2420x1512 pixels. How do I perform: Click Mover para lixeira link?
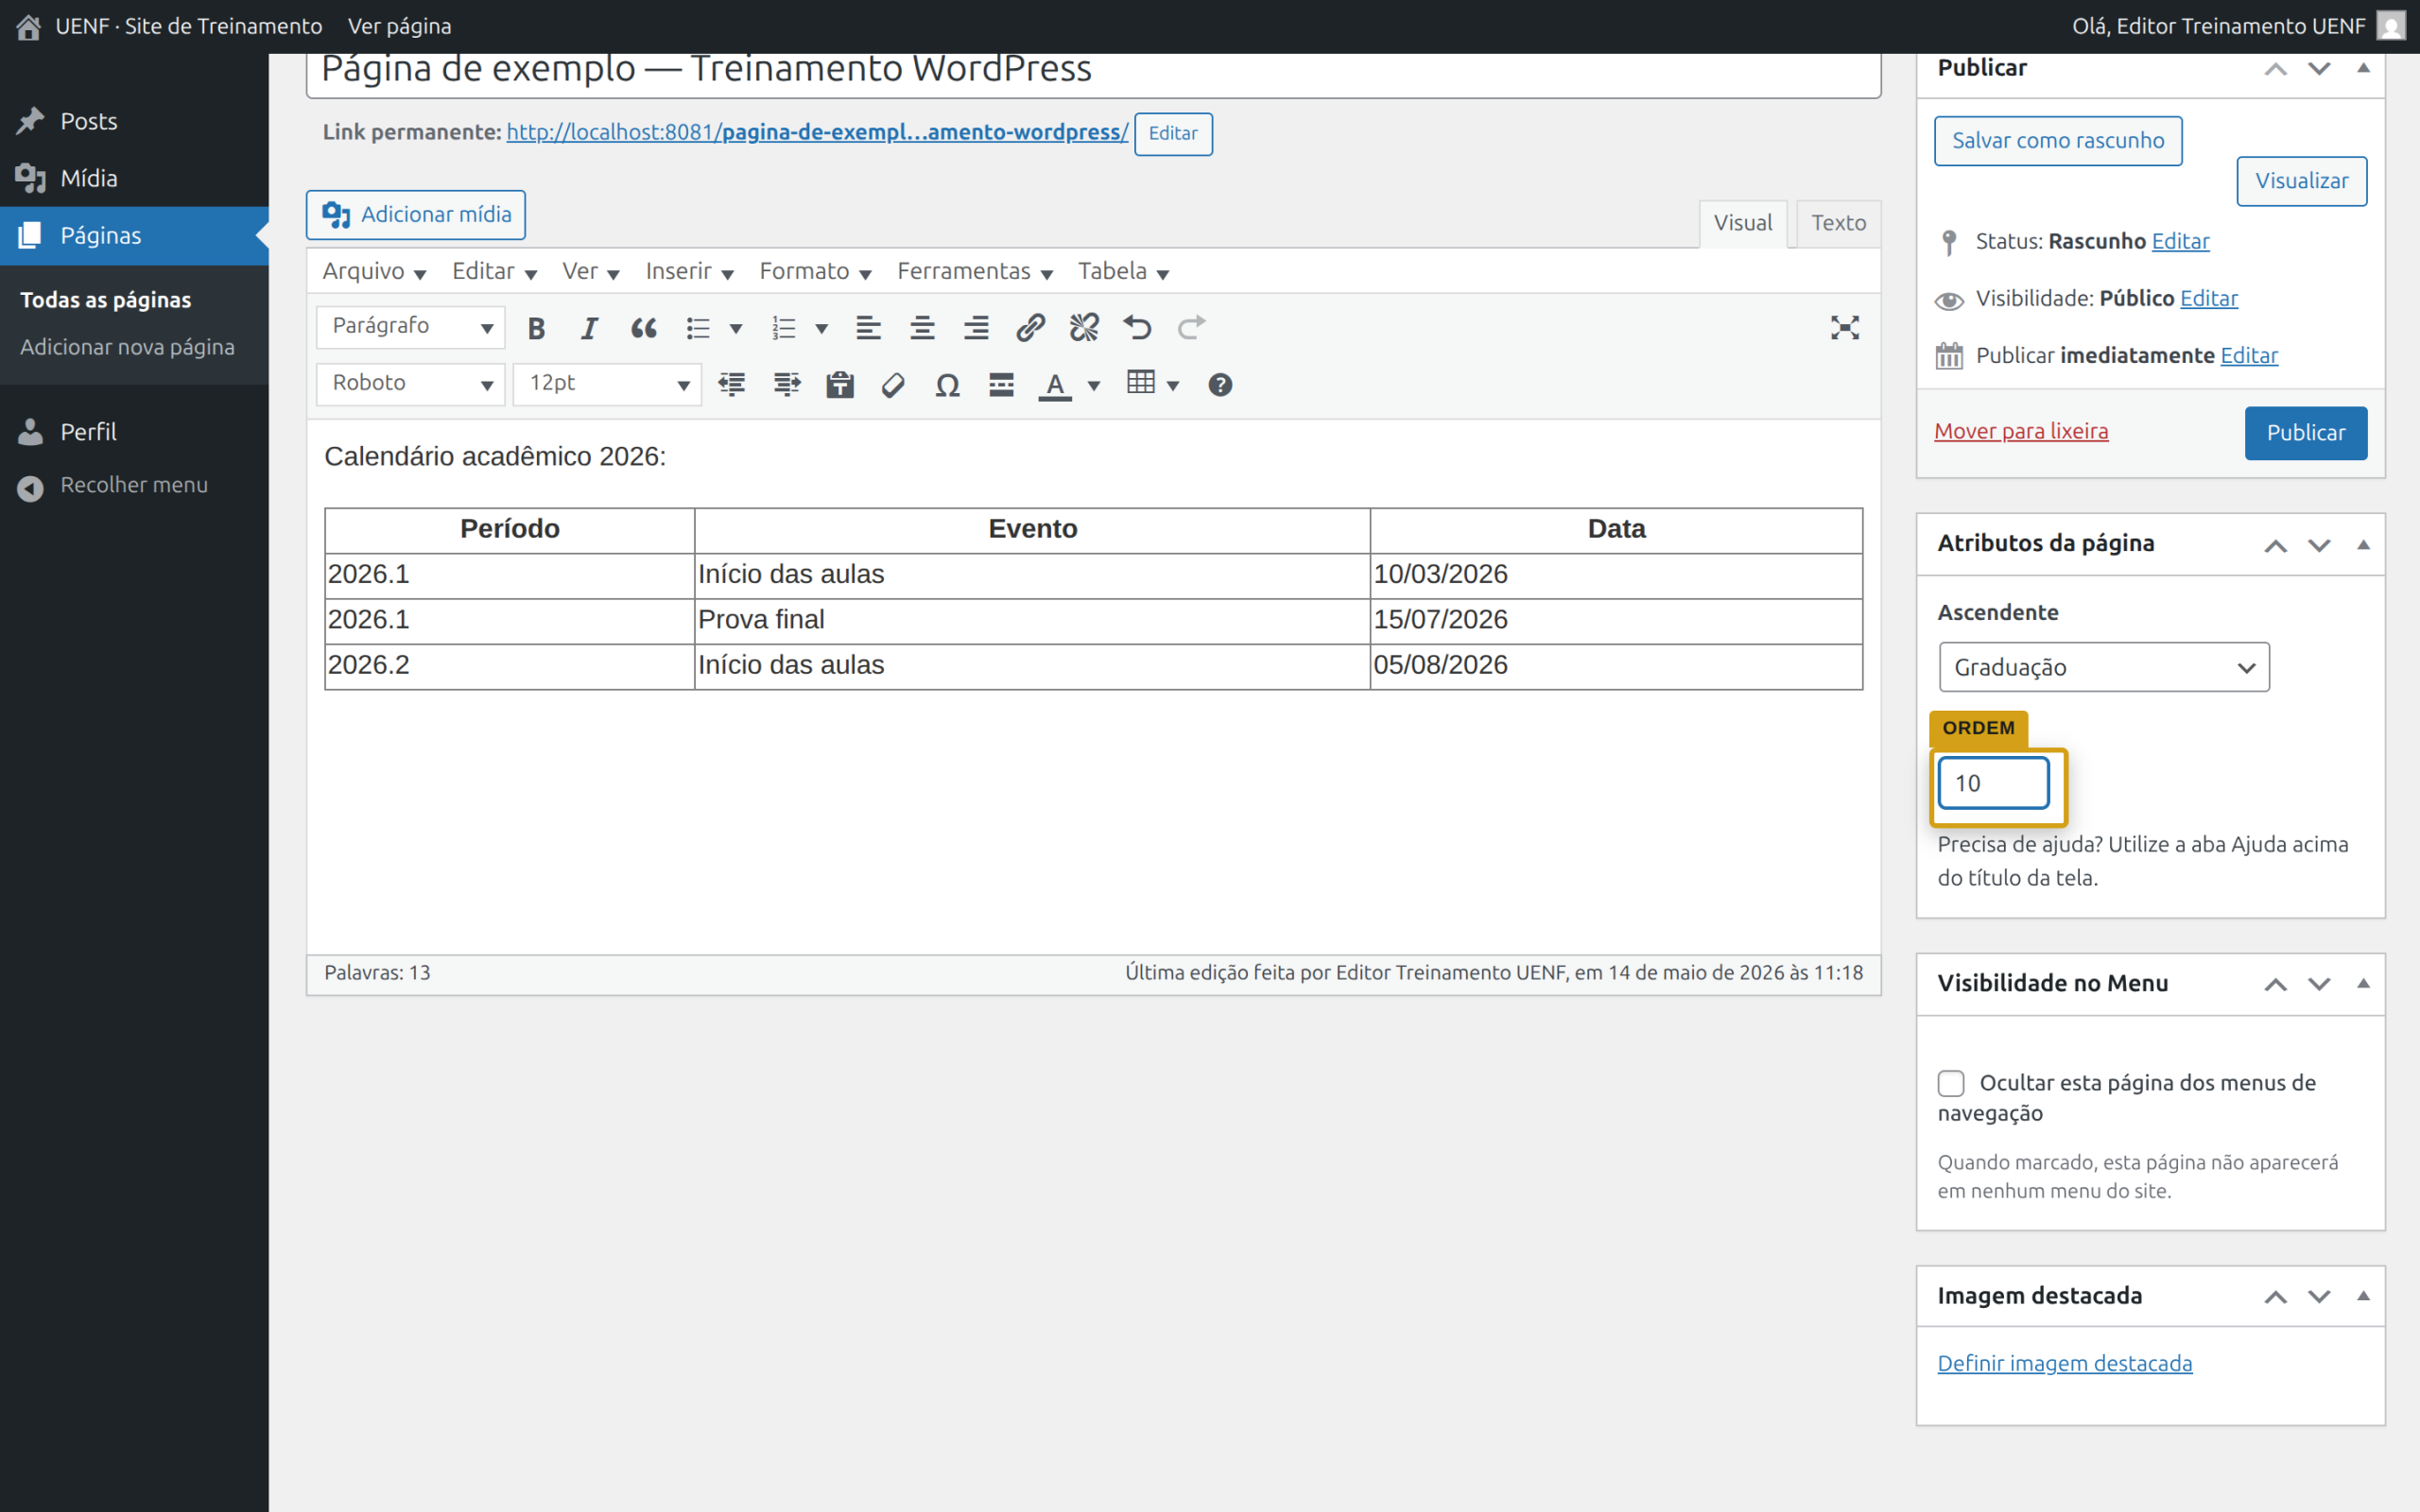[2020, 431]
